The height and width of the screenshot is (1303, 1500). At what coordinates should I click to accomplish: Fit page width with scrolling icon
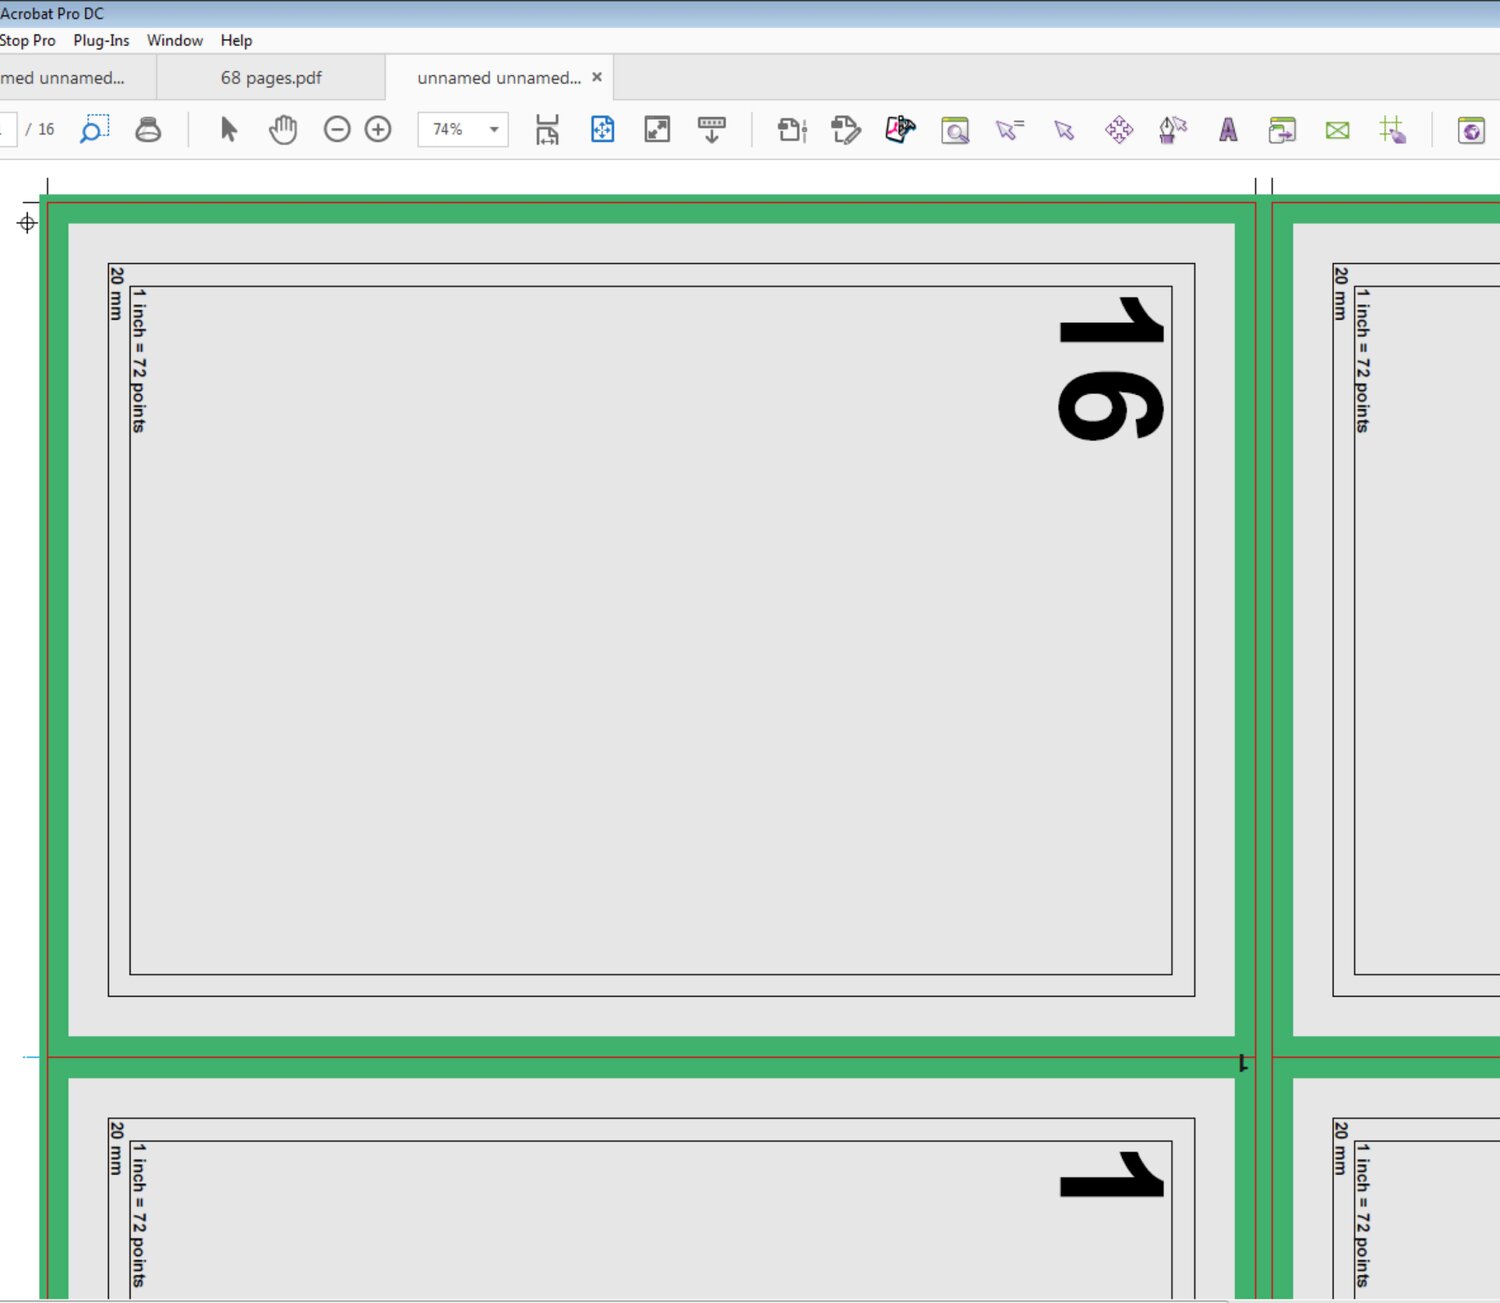547,129
